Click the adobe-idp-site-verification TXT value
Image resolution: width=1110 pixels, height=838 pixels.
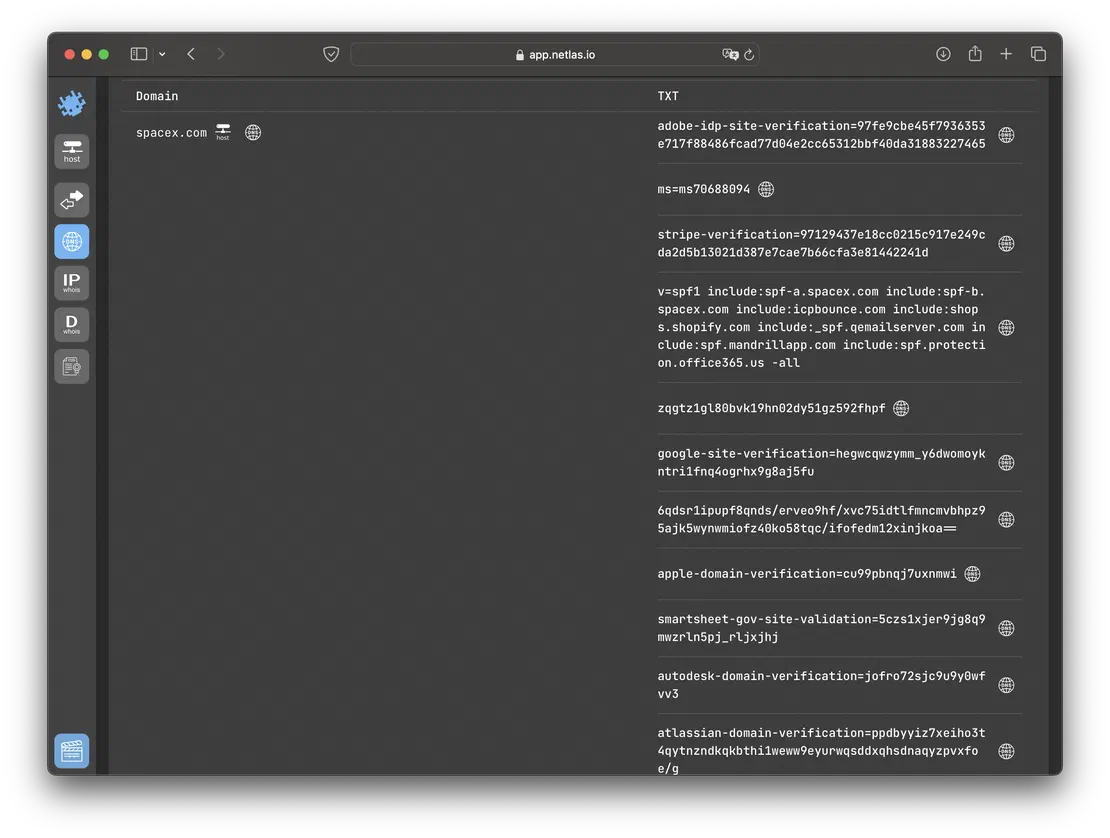(x=821, y=134)
